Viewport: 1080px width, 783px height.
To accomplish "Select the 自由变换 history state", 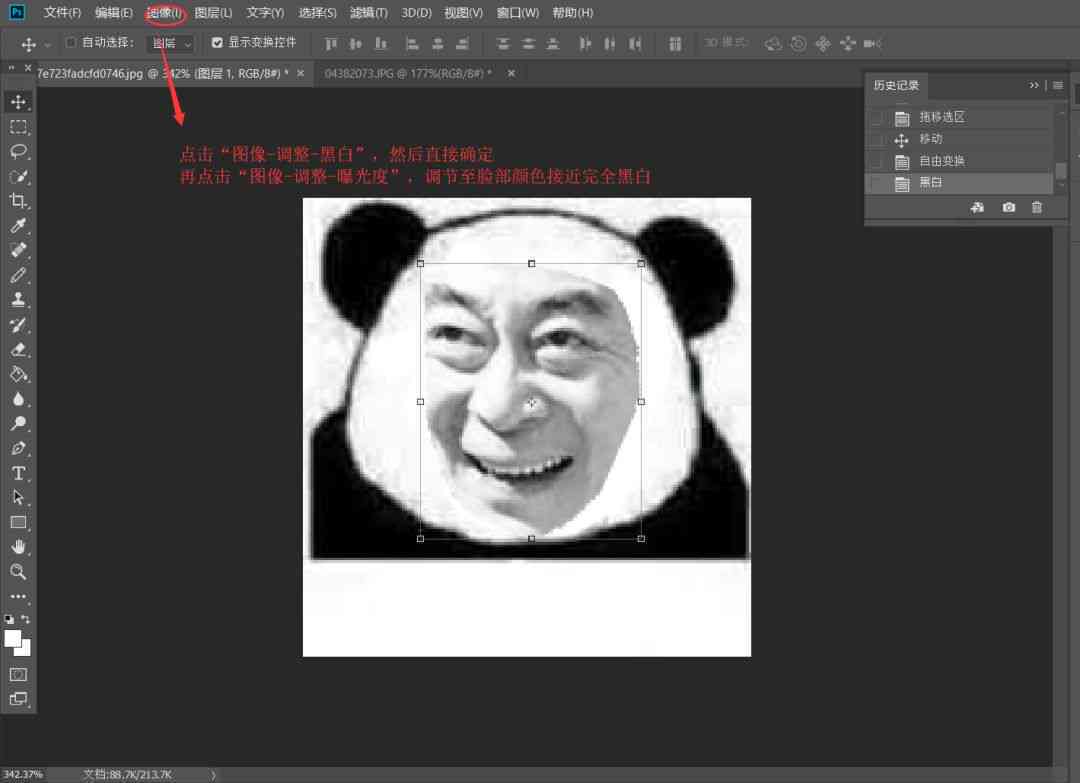I will tap(958, 162).
